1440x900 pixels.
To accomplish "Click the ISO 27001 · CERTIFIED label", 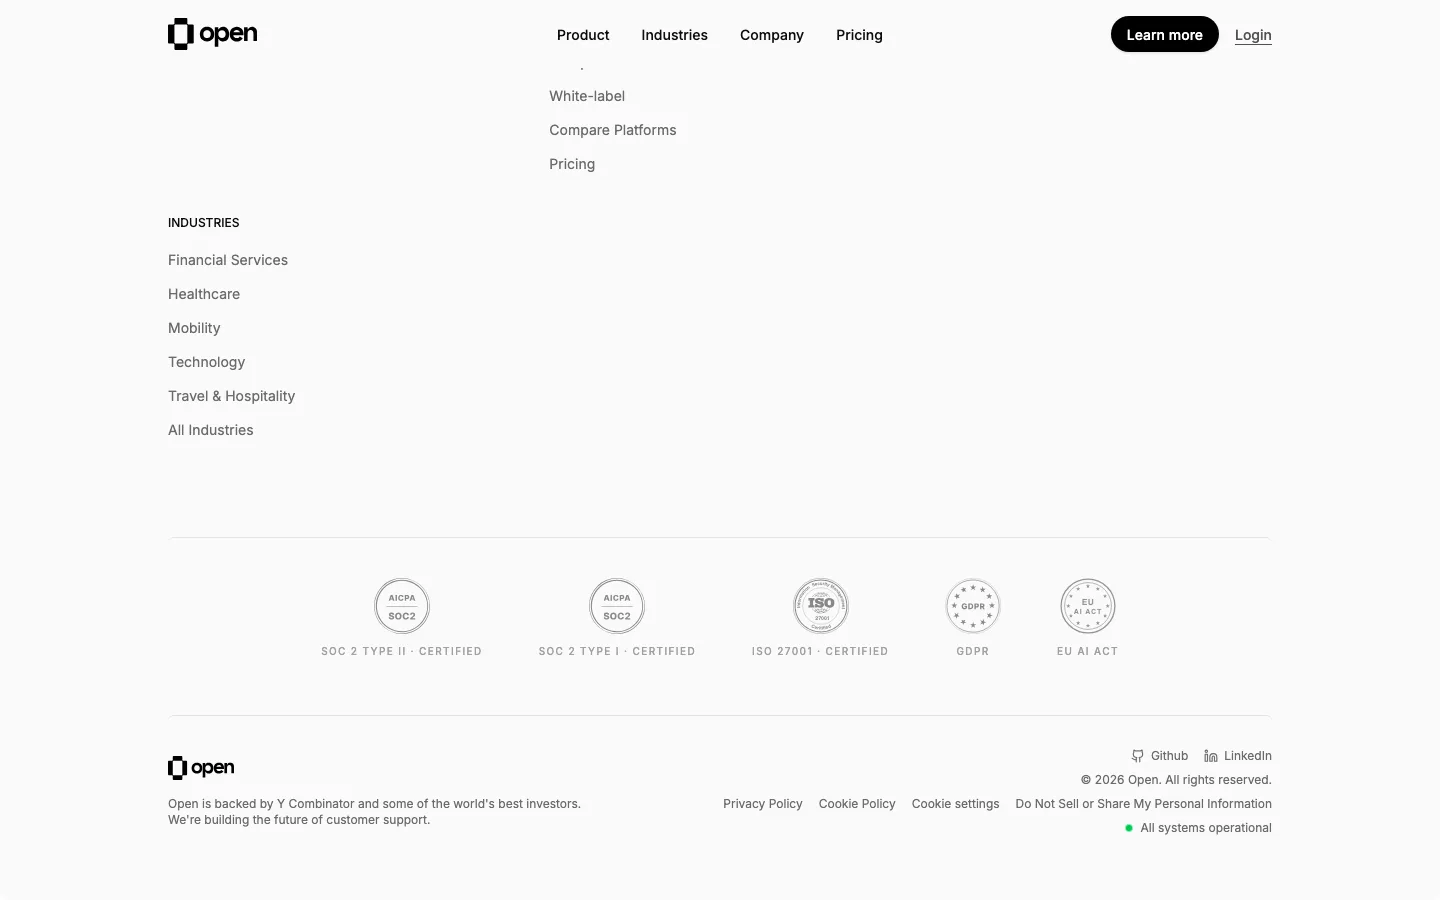I will tap(820, 651).
